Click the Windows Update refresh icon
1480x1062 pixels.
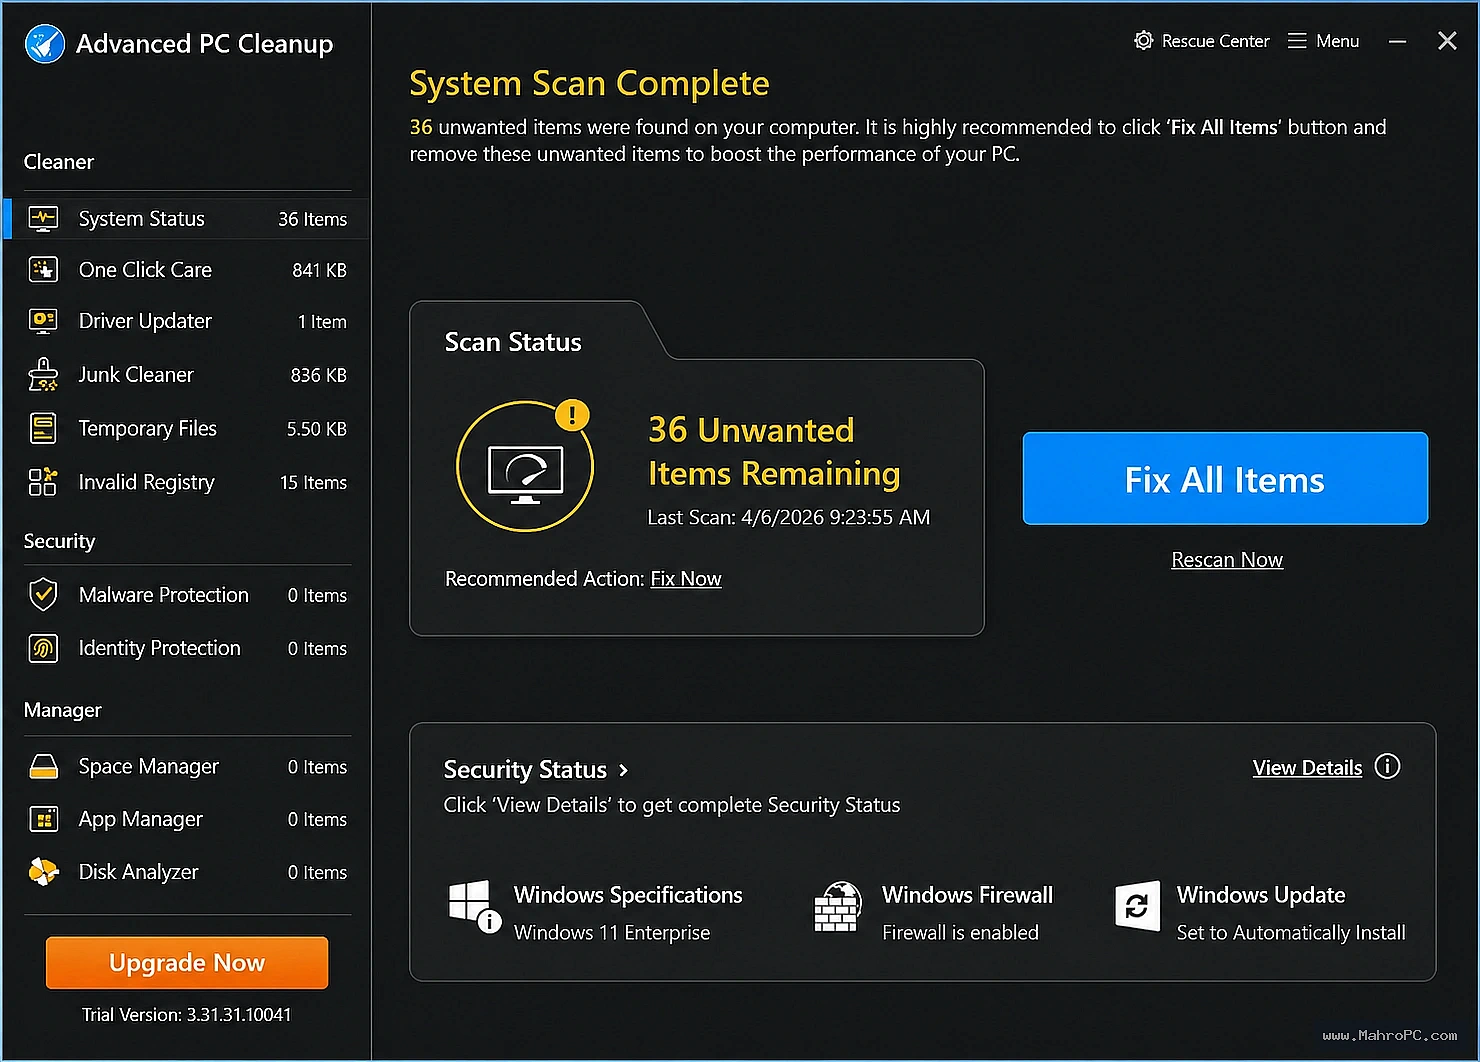pyautogui.click(x=1138, y=906)
